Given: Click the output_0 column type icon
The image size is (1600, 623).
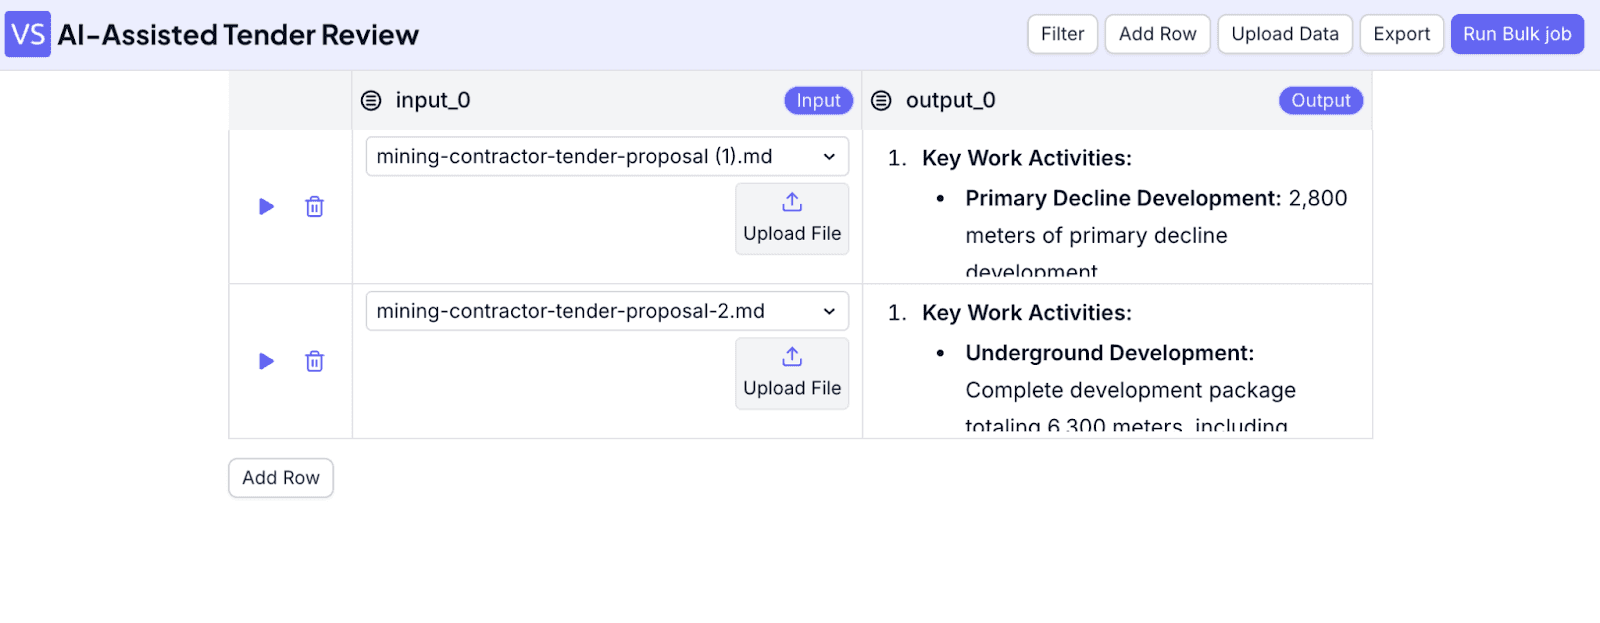Looking at the screenshot, I should 881,100.
